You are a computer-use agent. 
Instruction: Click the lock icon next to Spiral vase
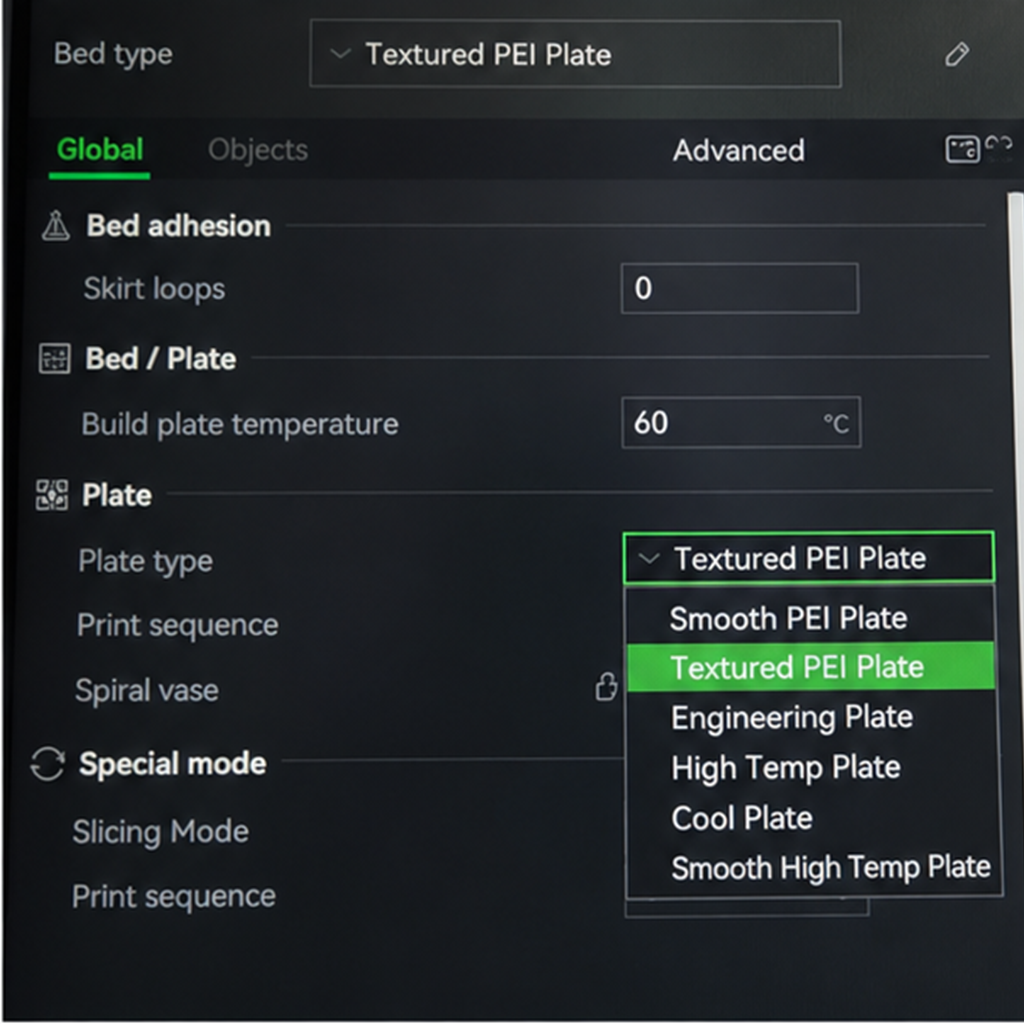606,687
